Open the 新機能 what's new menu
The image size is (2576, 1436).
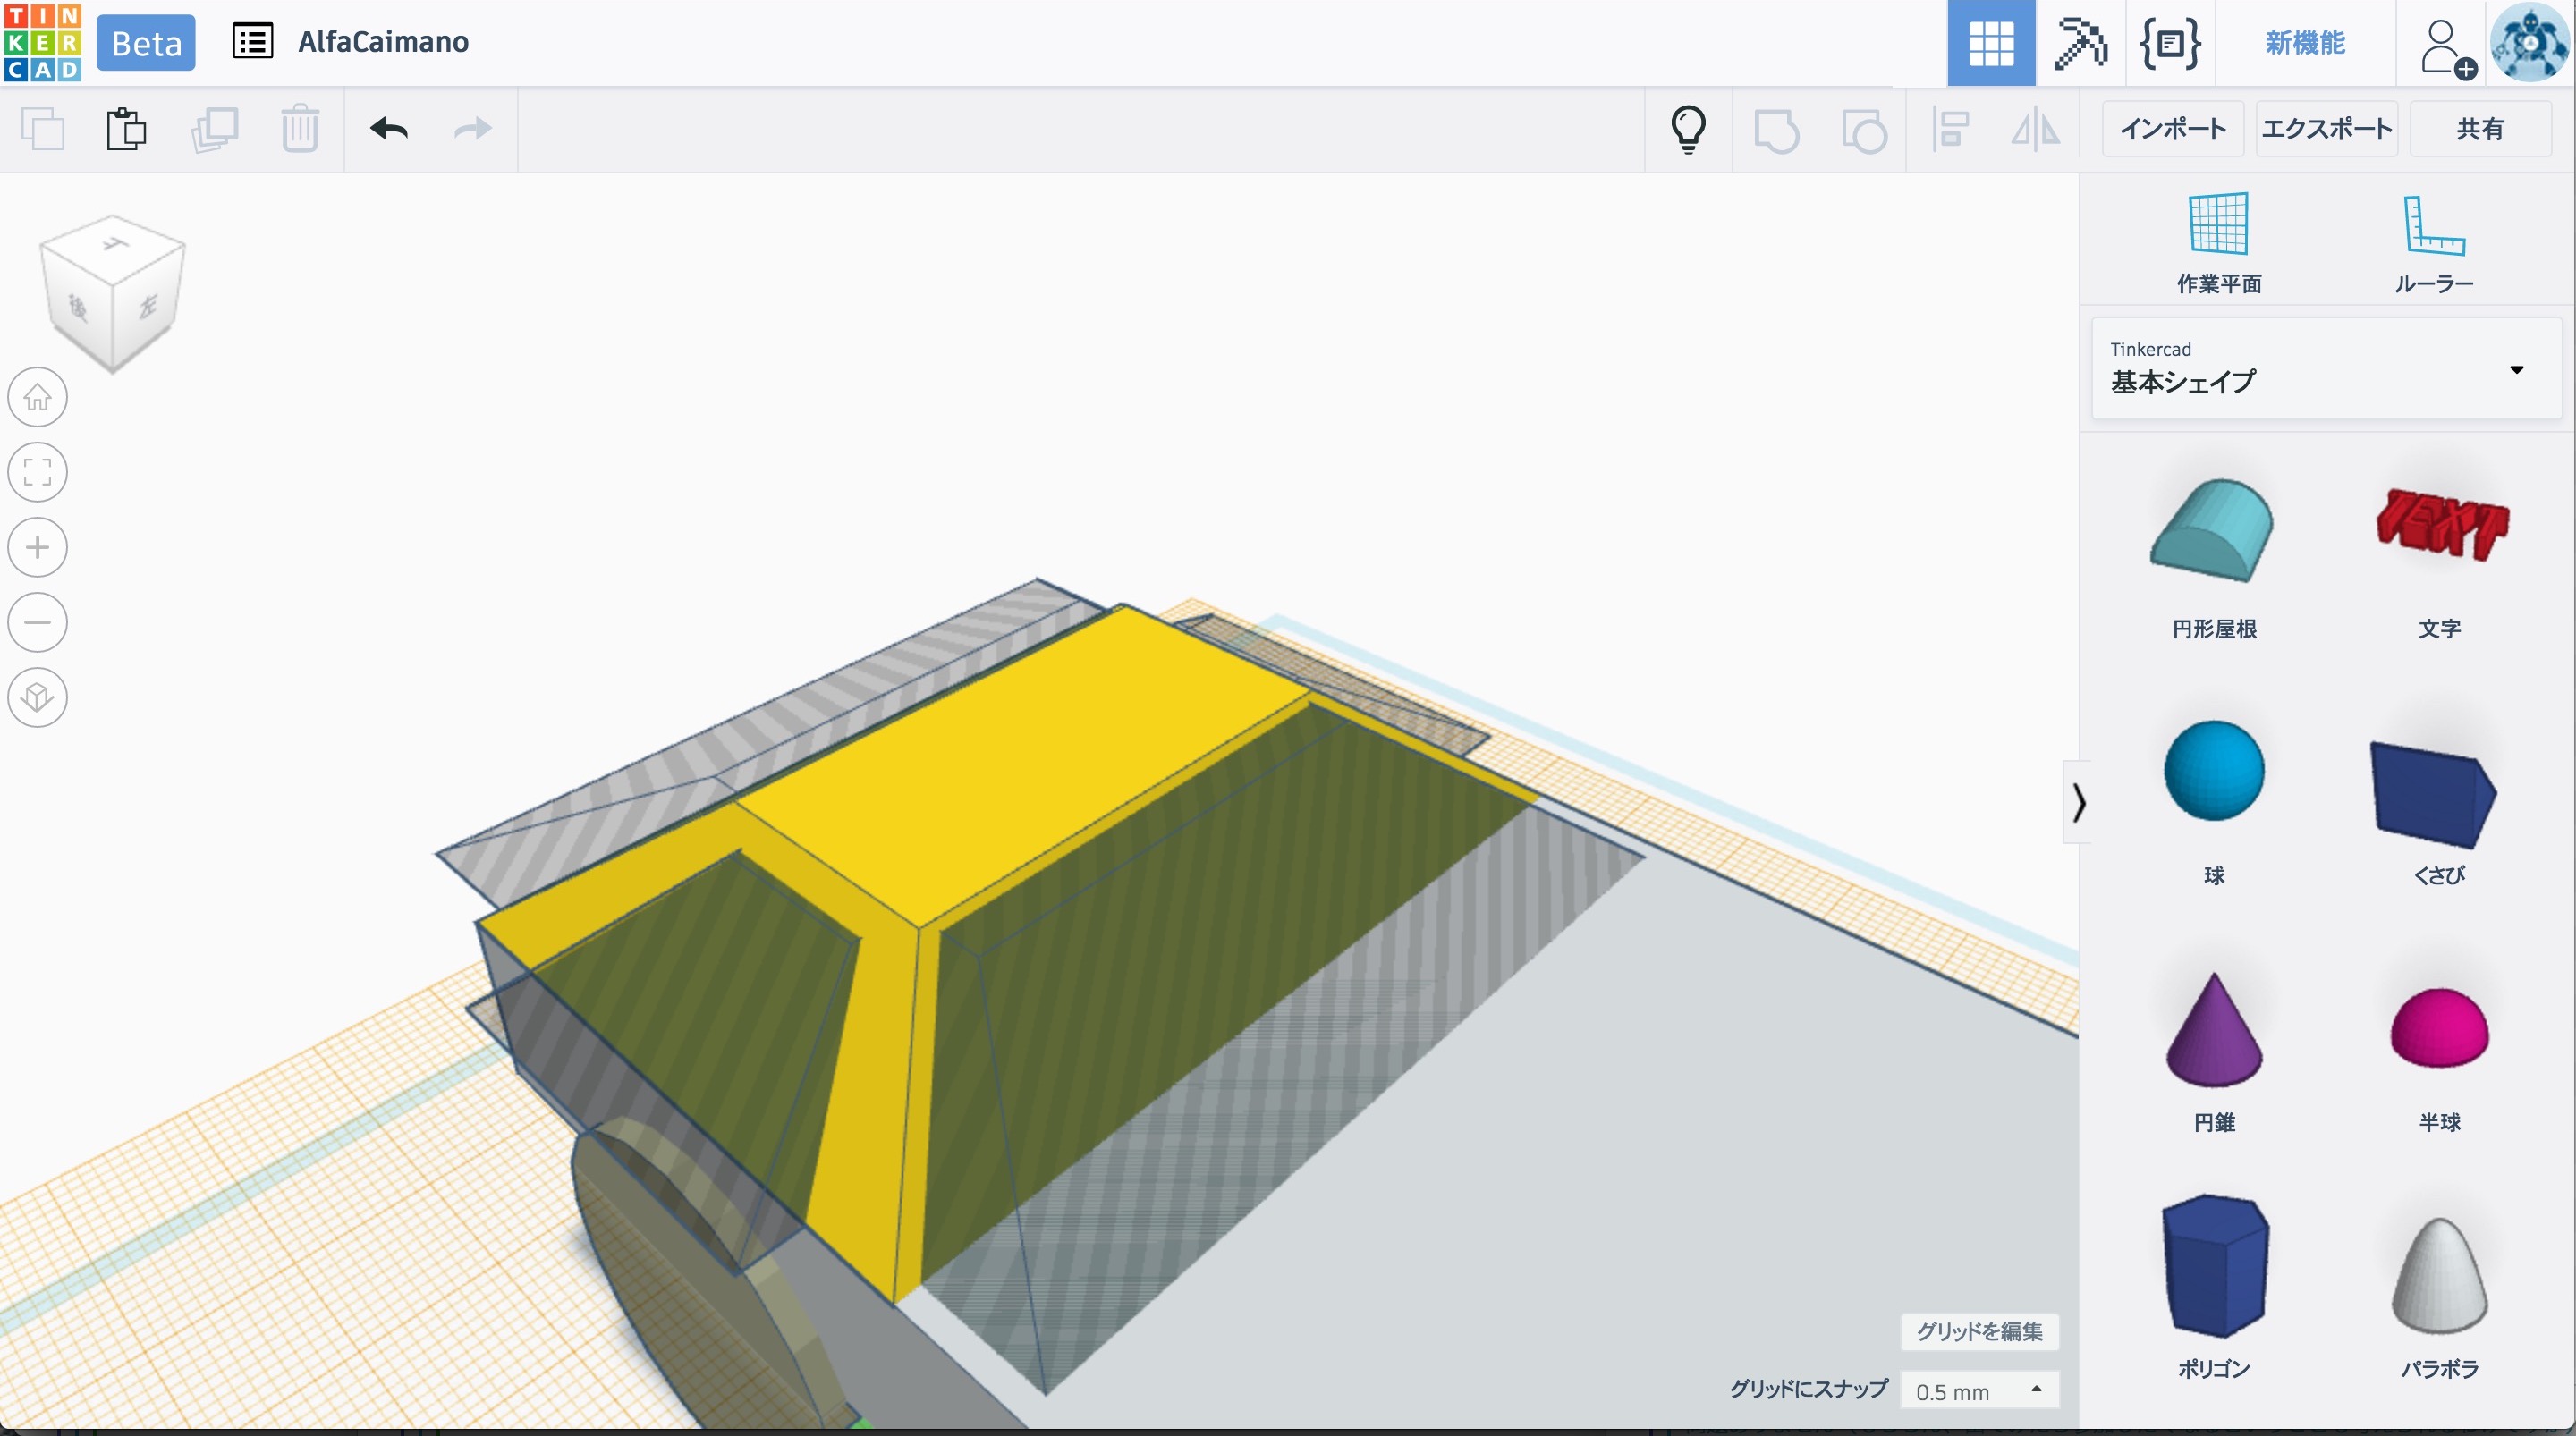(2304, 43)
